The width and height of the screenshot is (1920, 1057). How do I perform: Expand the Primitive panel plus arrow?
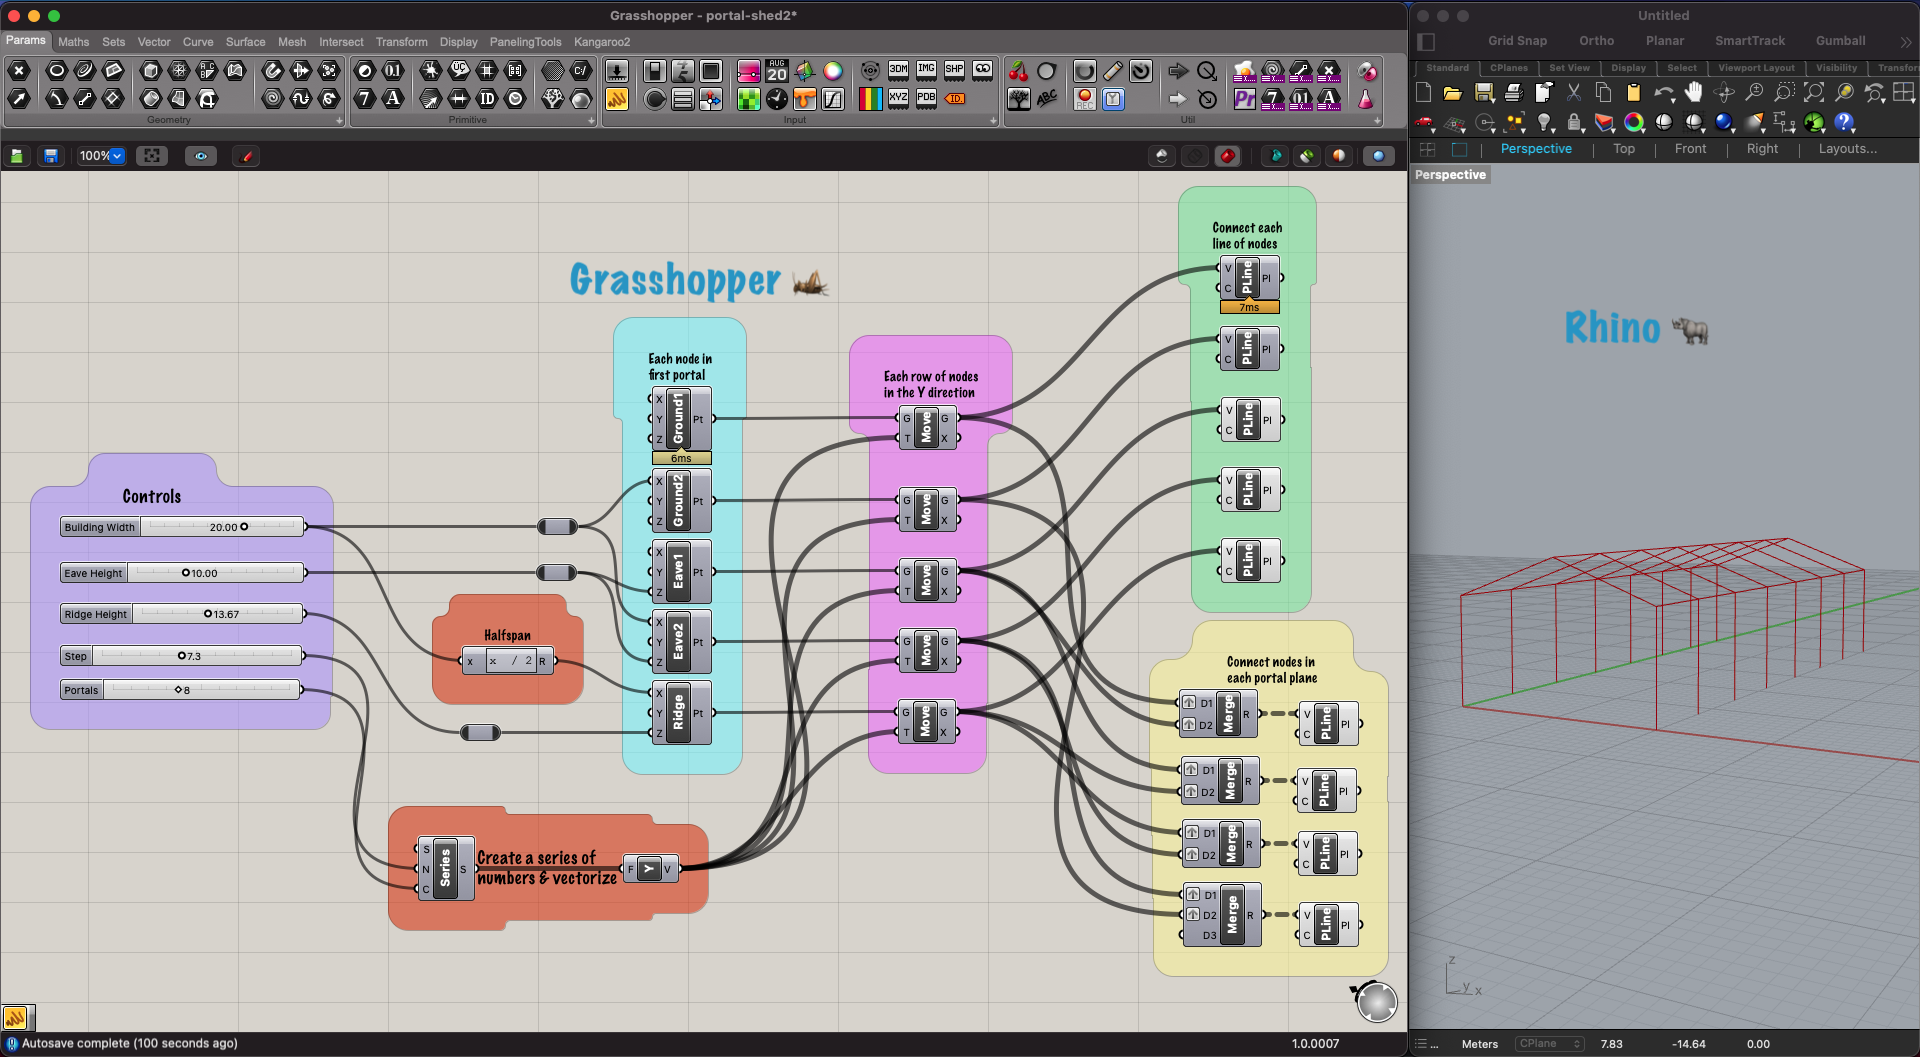point(591,120)
